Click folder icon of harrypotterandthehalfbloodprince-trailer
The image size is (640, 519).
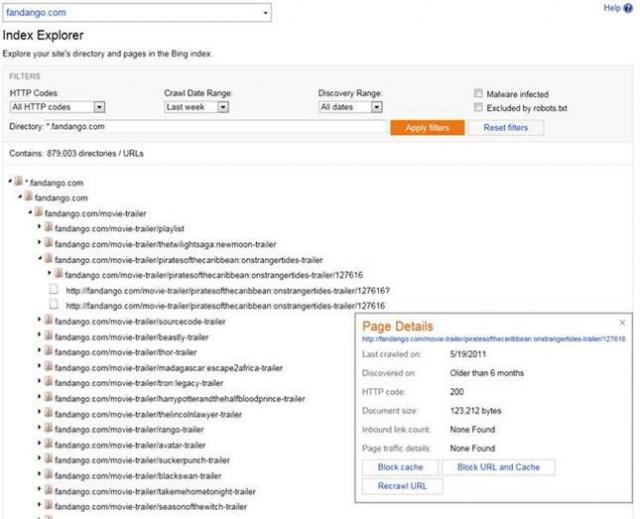(x=49, y=397)
